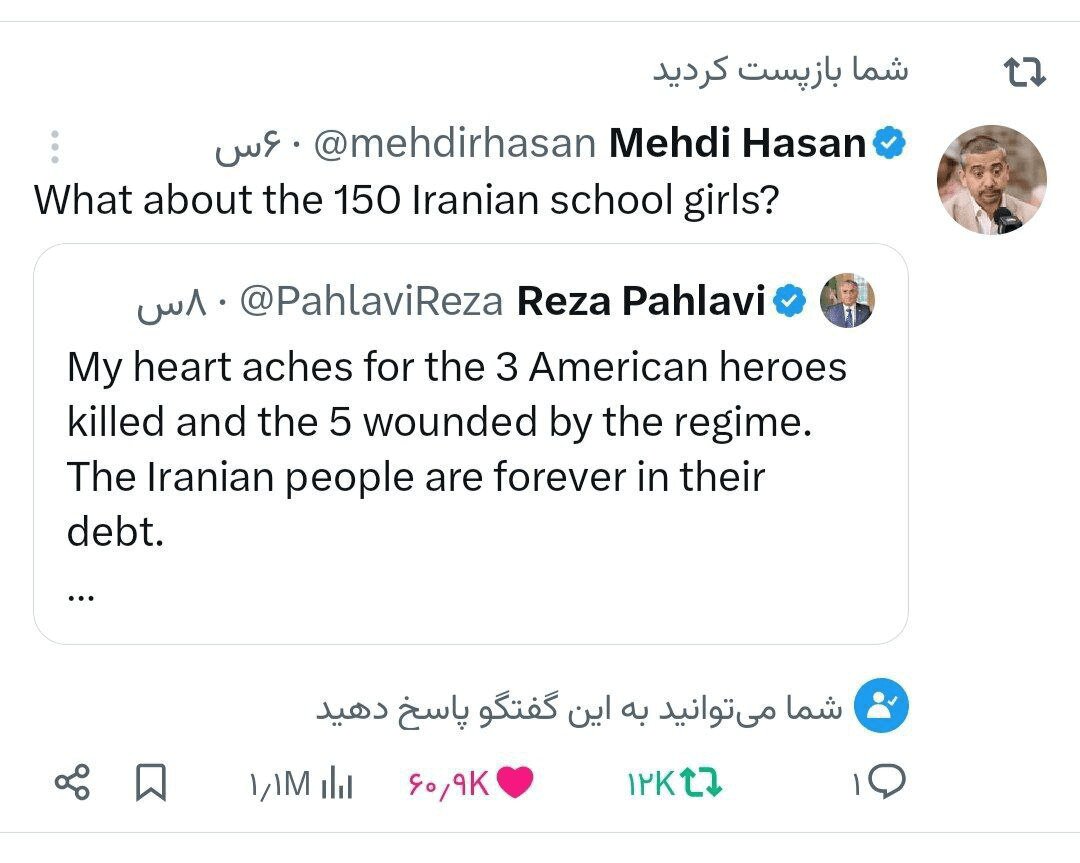The height and width of the screenshot is (863, 1080).
Task: Bookmark this post
Action: pos(151,782)
